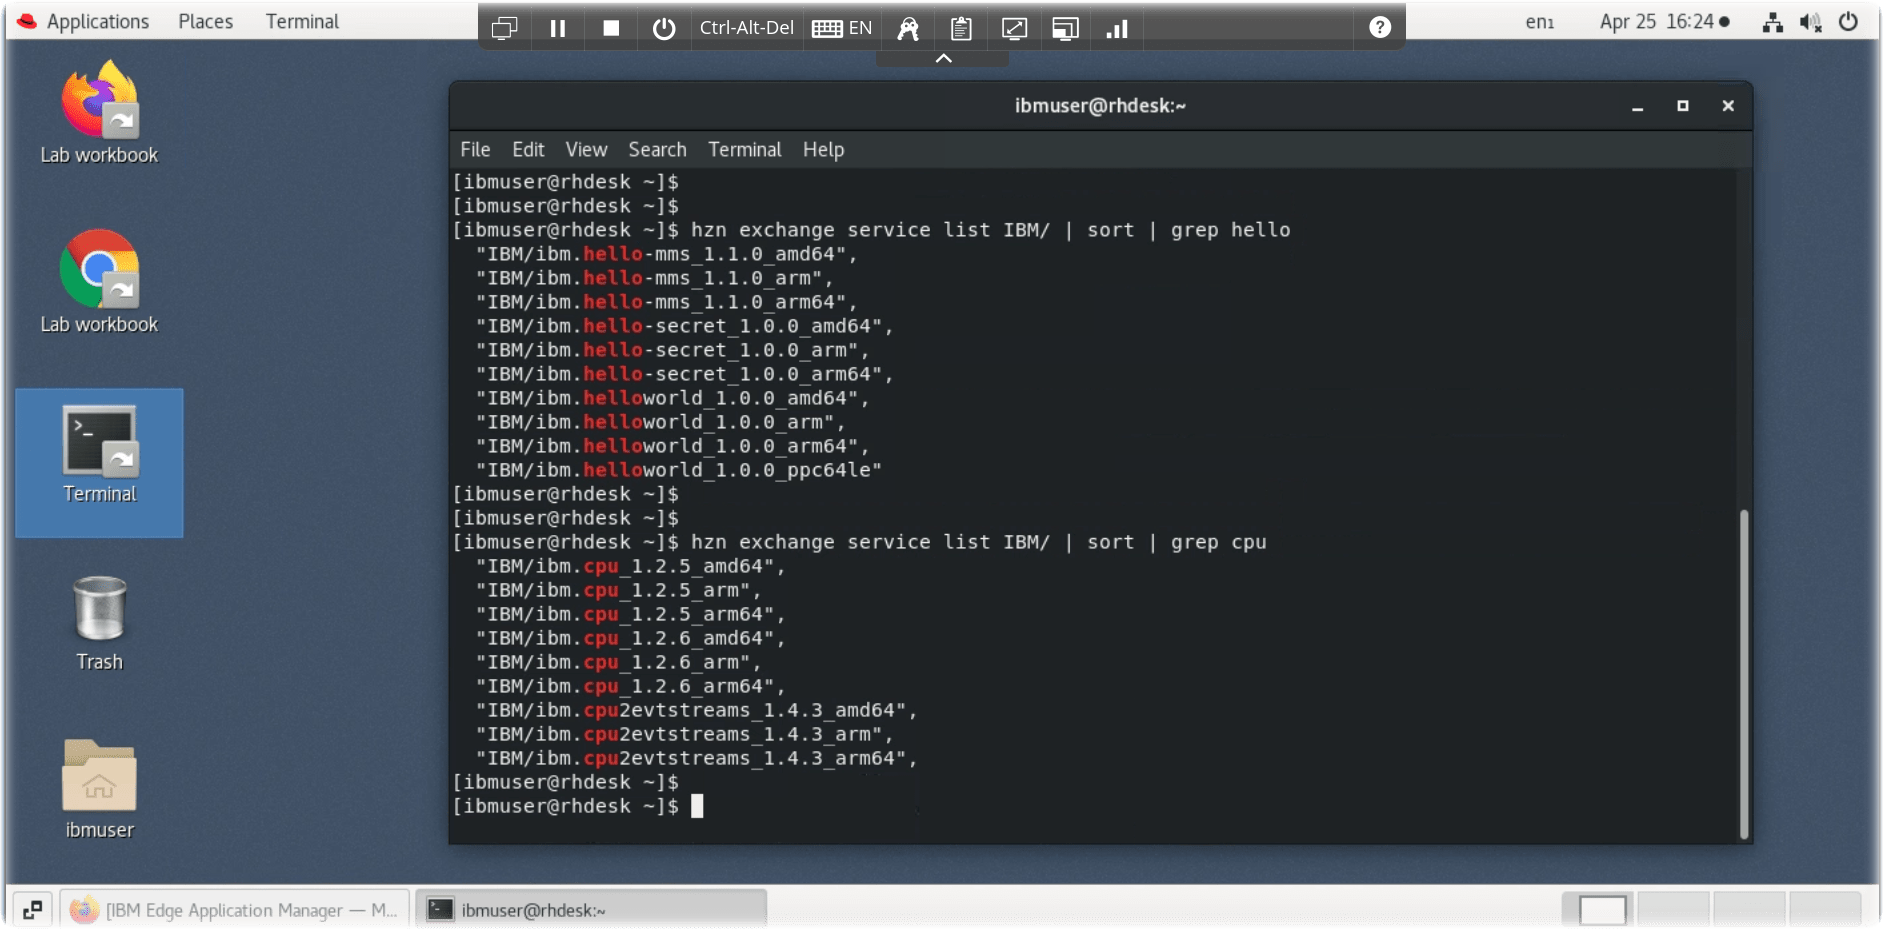The height and width of the screenshot is (929, 1883).
Task: Click the ibm.cpu2evtstreams_1.4.3_arm64 line
Action: click(x=695, y=758)
